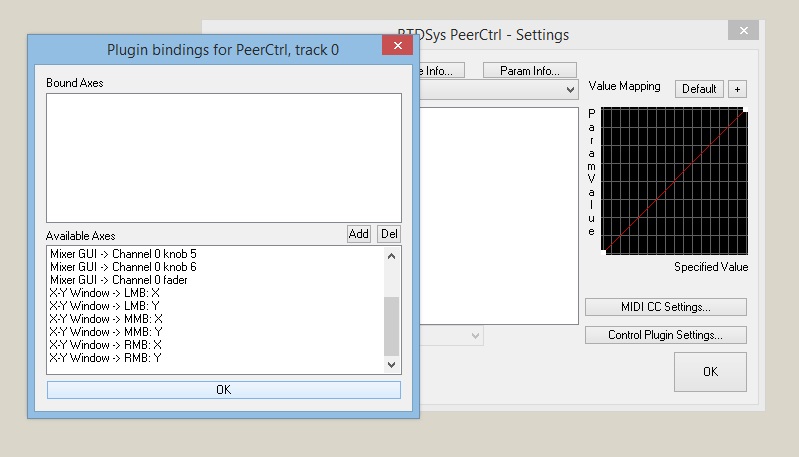Expand the upper dropdown in Settings window
This screenshot has width=799, height=457.
click(570, 90)
